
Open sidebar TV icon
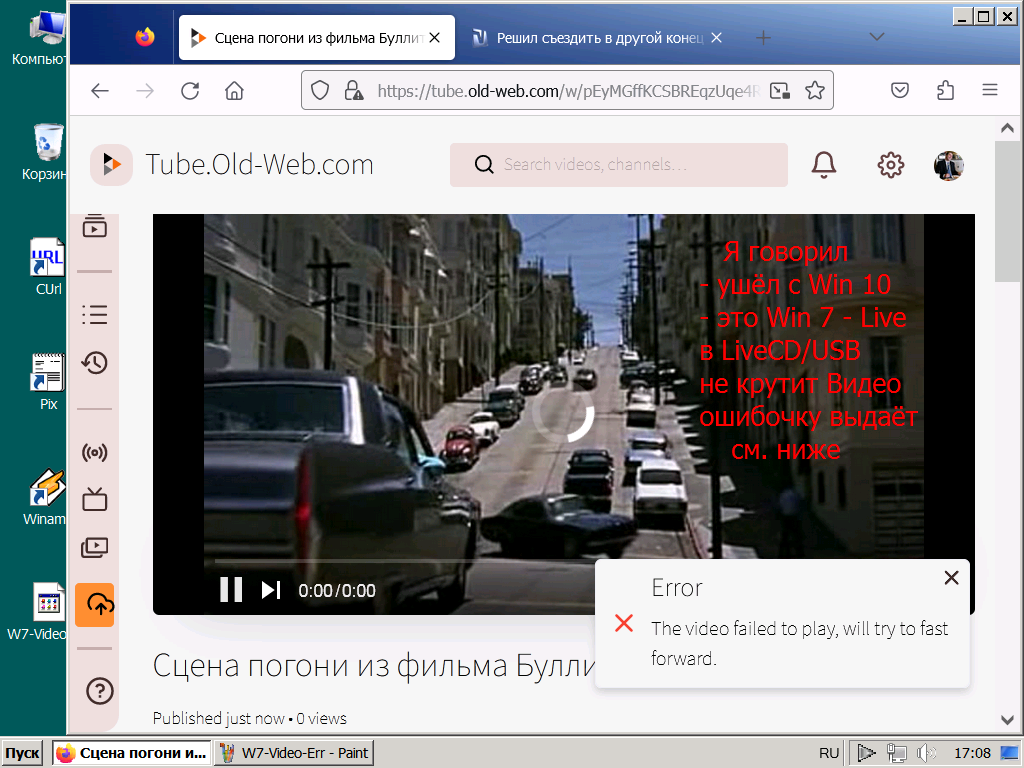(95, 500)
